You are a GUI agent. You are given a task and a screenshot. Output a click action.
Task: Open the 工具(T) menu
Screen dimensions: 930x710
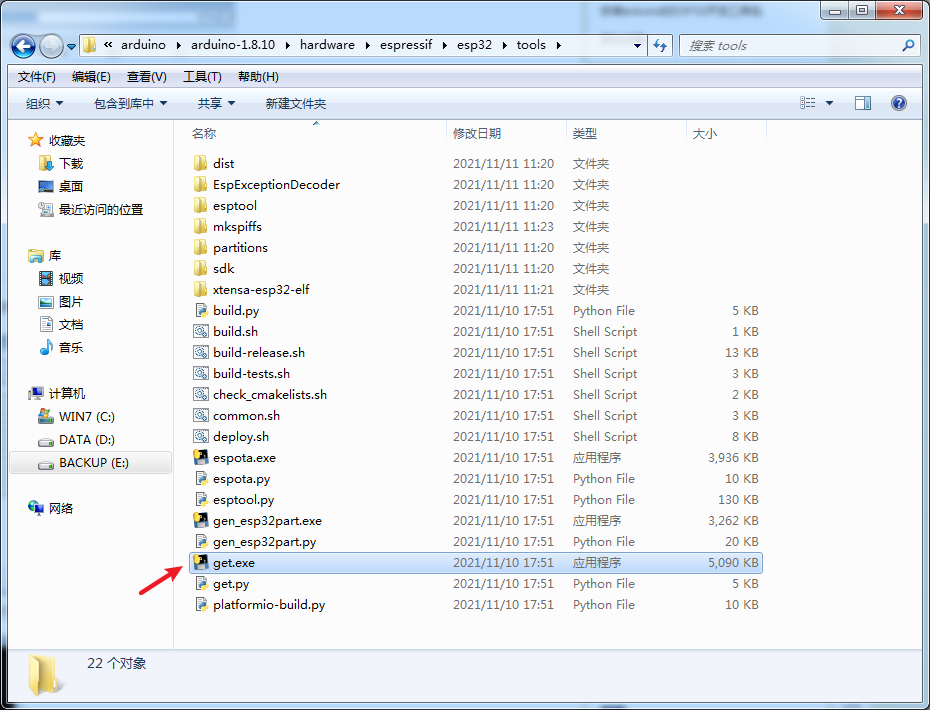coord(202,77)
